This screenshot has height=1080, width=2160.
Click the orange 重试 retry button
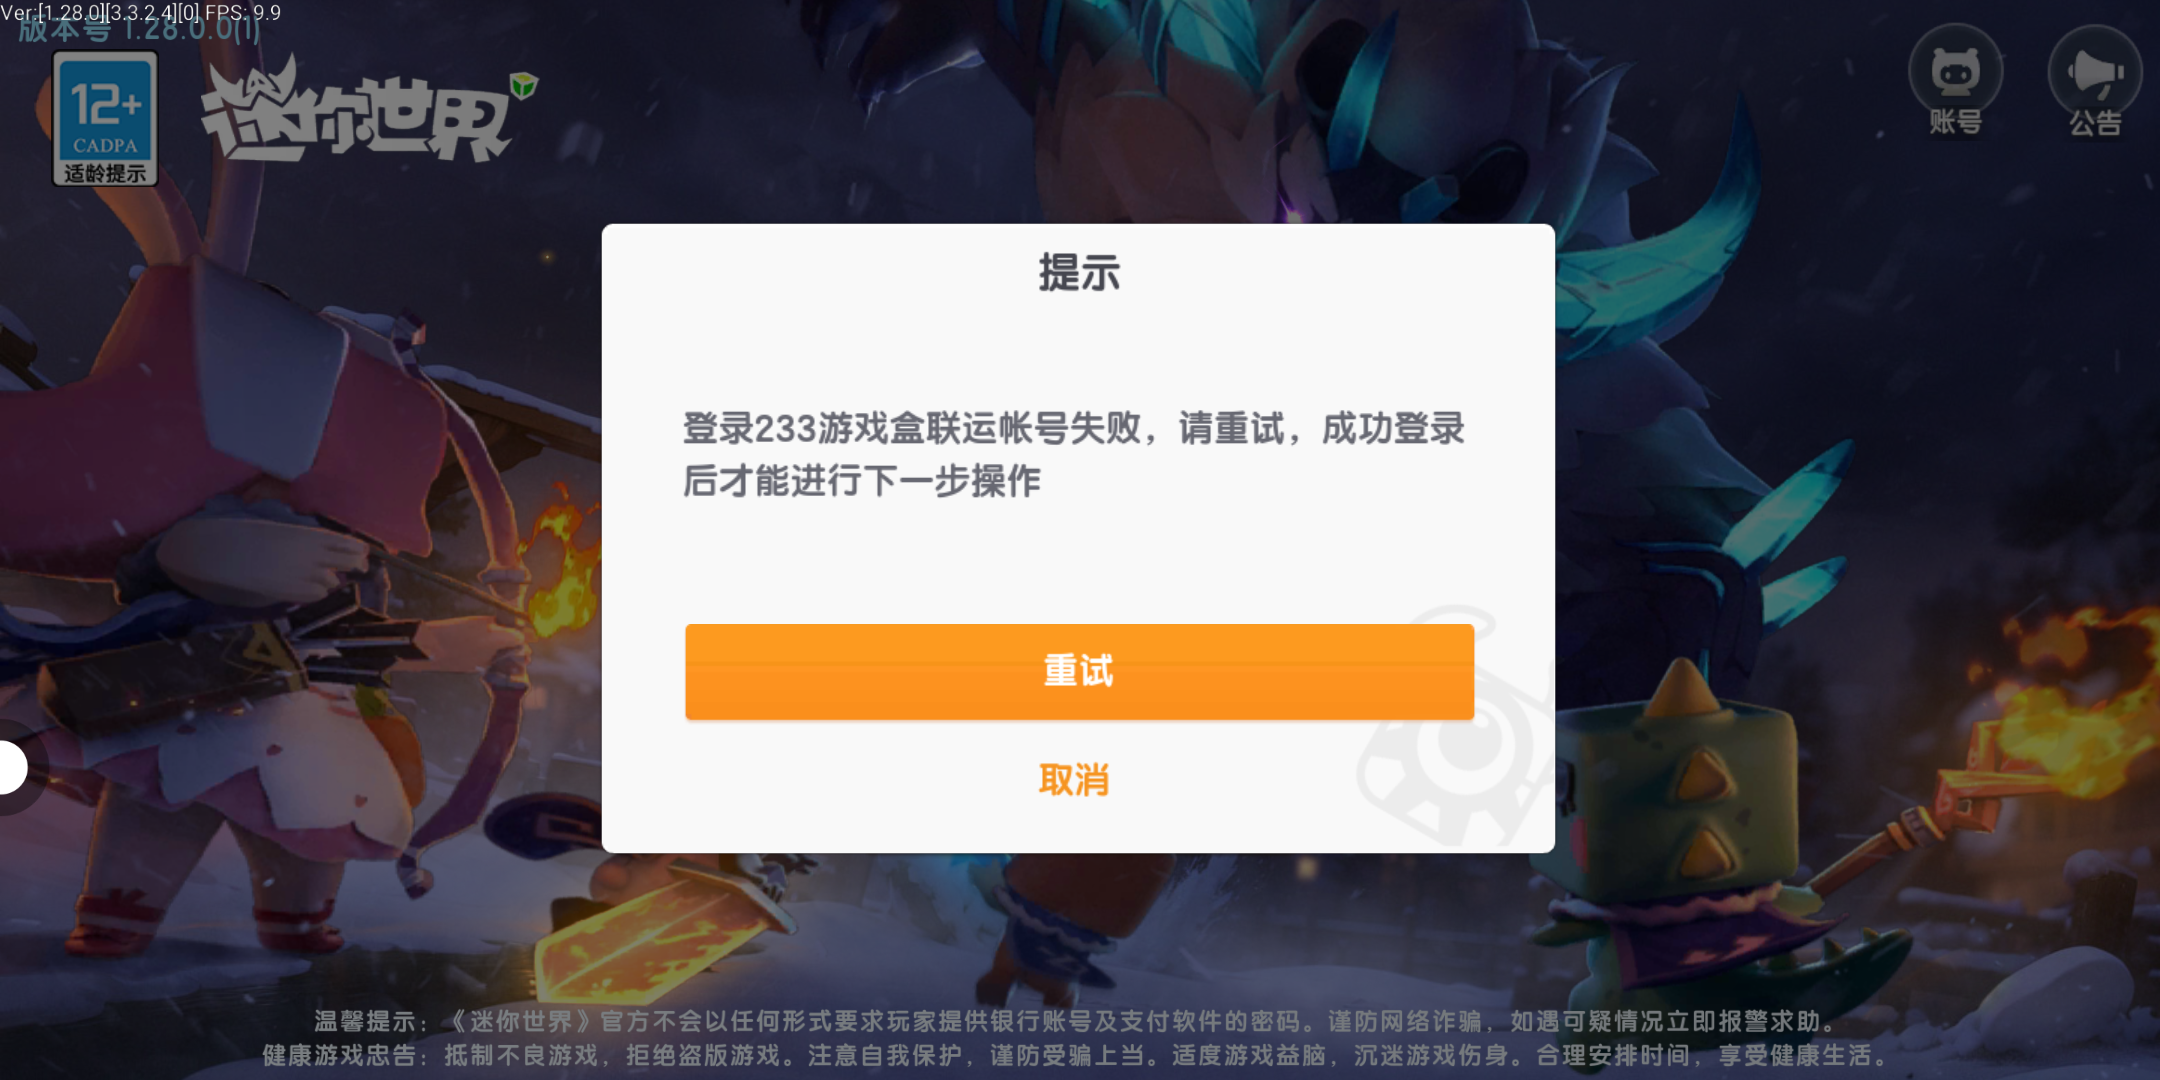point(1079,671)
